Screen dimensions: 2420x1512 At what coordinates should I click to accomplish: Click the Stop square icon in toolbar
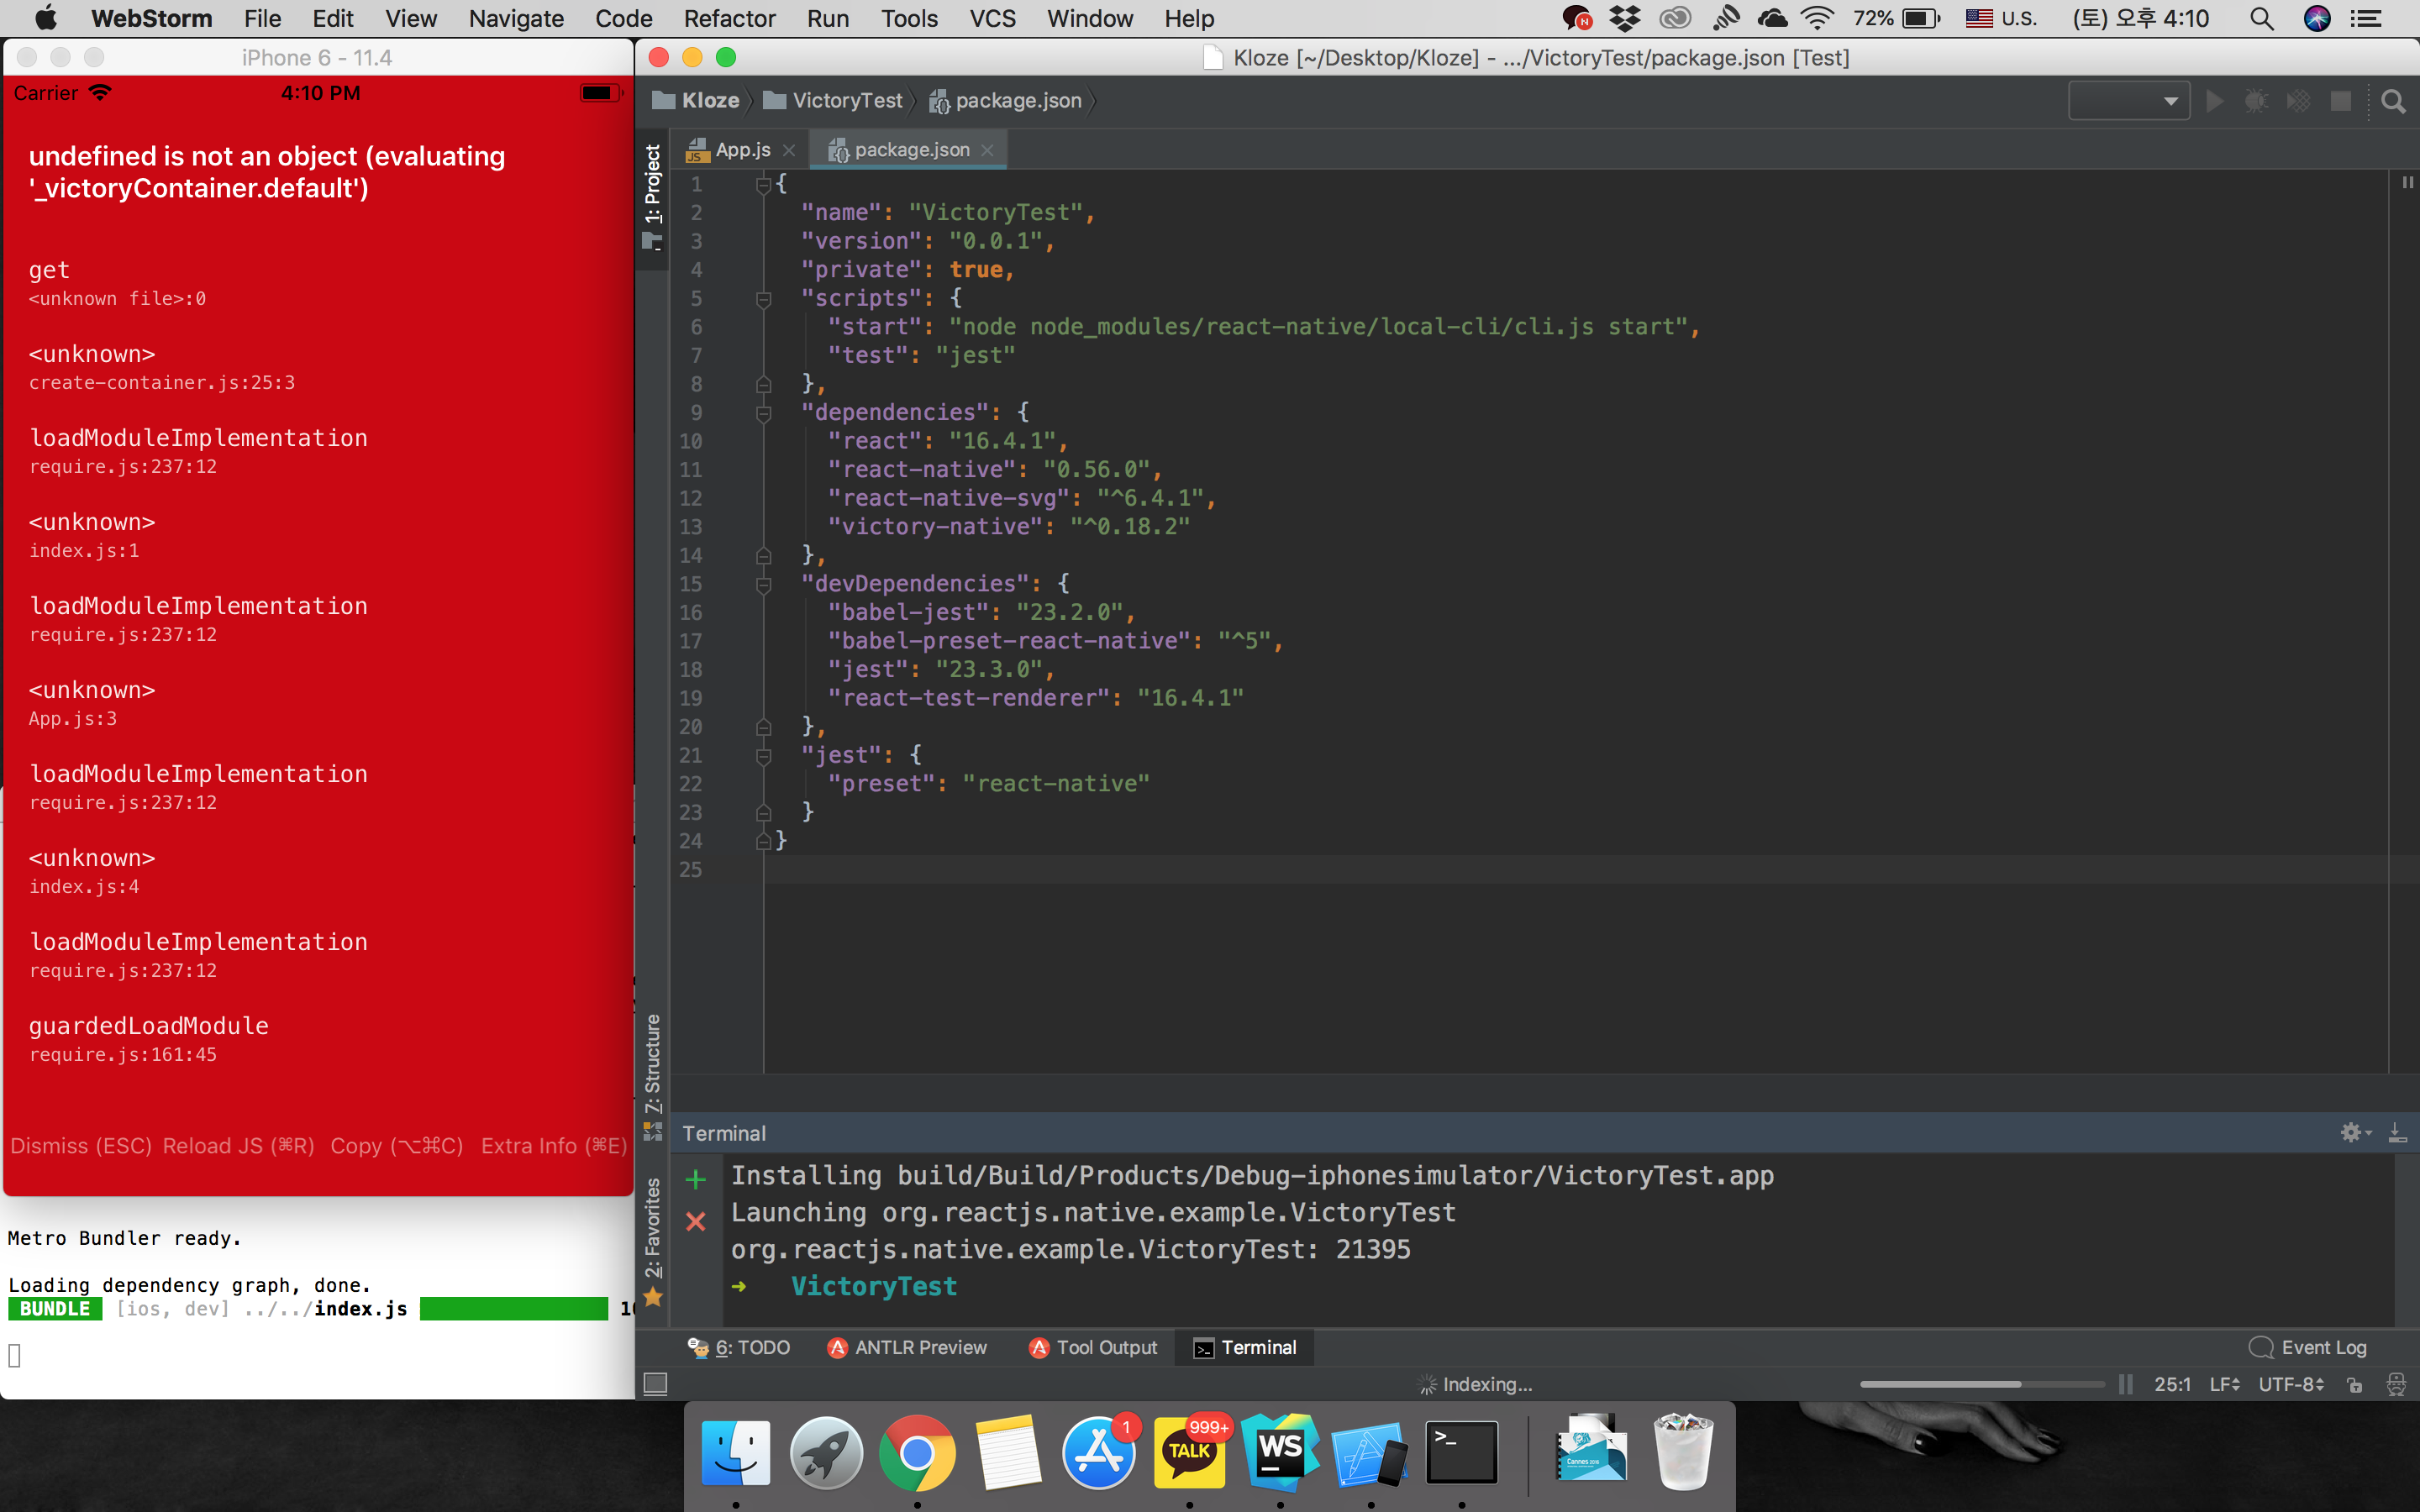[x=2340, y=101]
